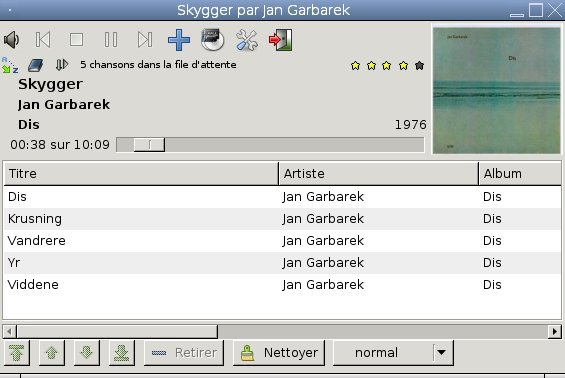Set rating to two stars

coord(371,66)
